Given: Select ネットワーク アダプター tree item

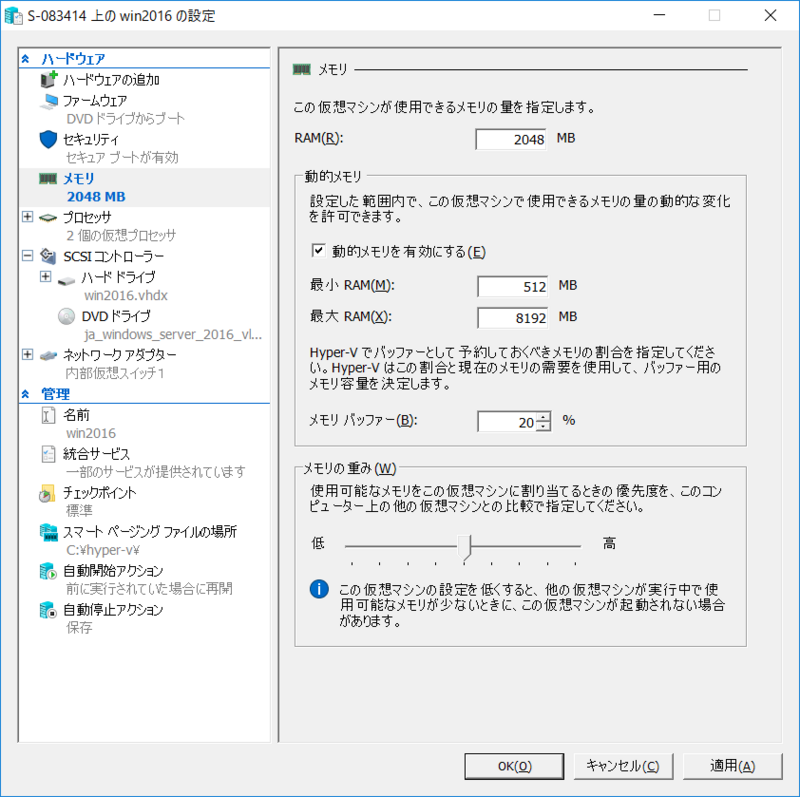Looking at the screenshot, I should 119,354.
